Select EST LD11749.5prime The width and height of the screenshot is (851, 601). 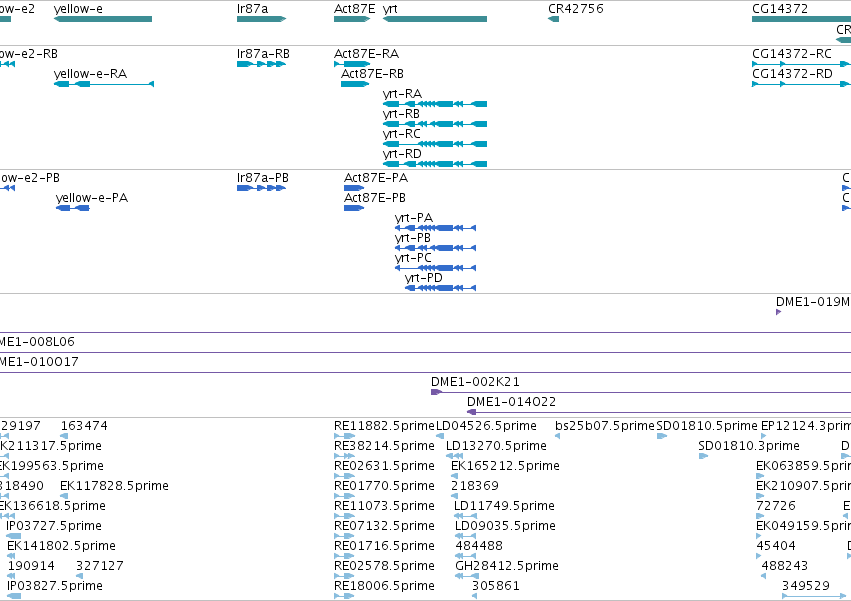coord(504,506)
